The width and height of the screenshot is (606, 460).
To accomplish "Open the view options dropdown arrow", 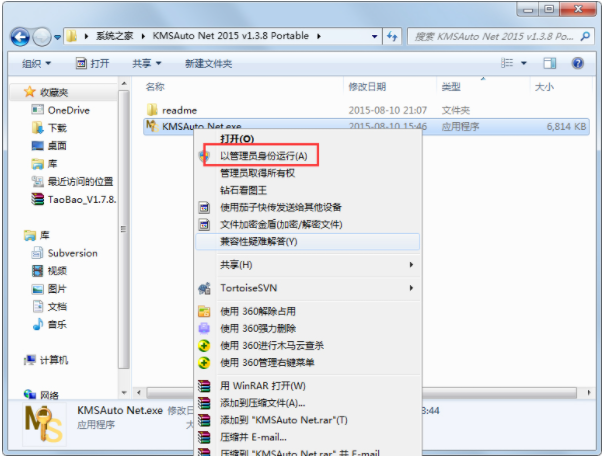I will pos(524,63).
